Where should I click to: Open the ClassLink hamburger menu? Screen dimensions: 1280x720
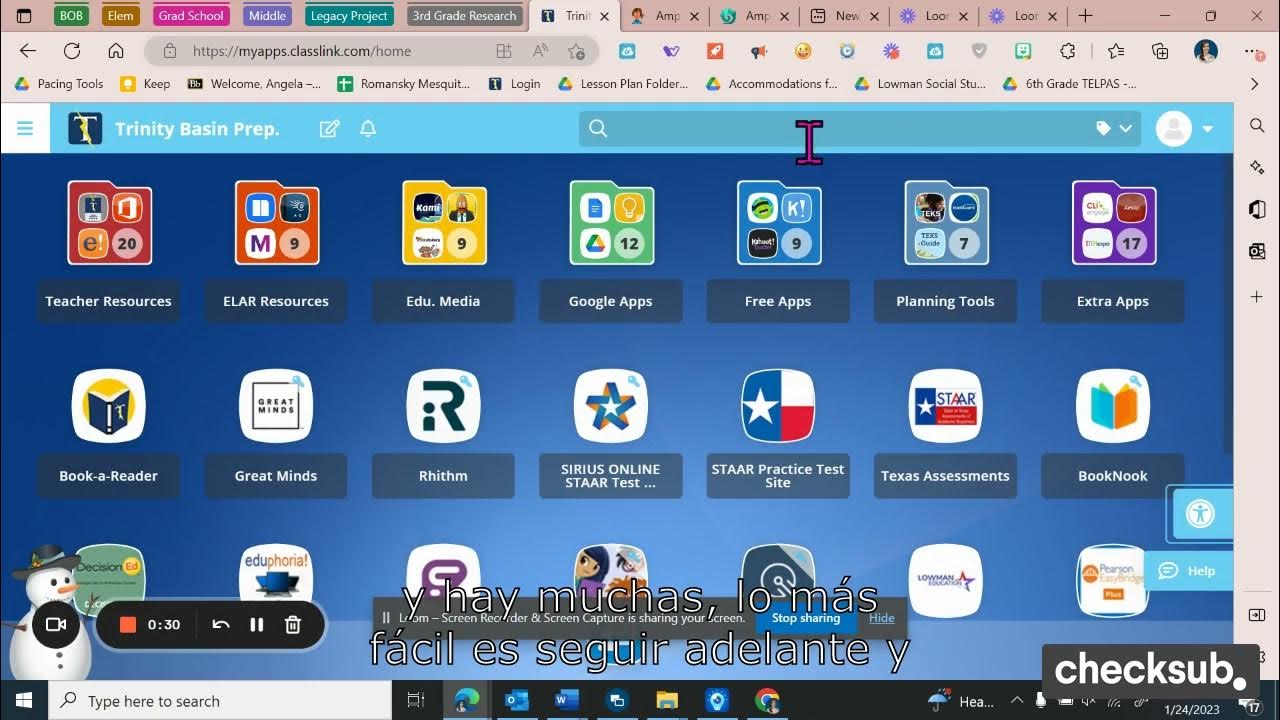tap(25, 128)
